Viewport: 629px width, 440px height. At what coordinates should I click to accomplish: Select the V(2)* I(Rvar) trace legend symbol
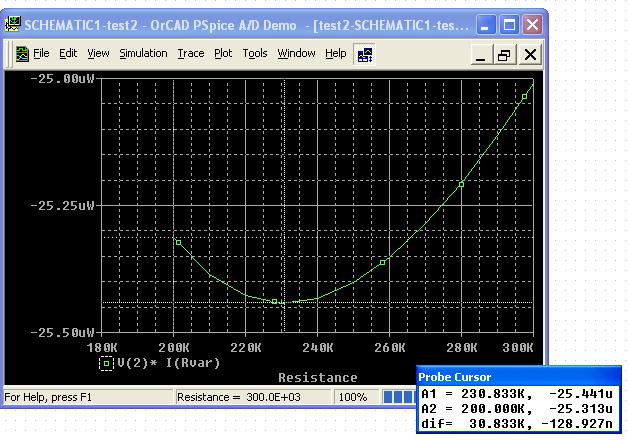(x=106, y=363)
